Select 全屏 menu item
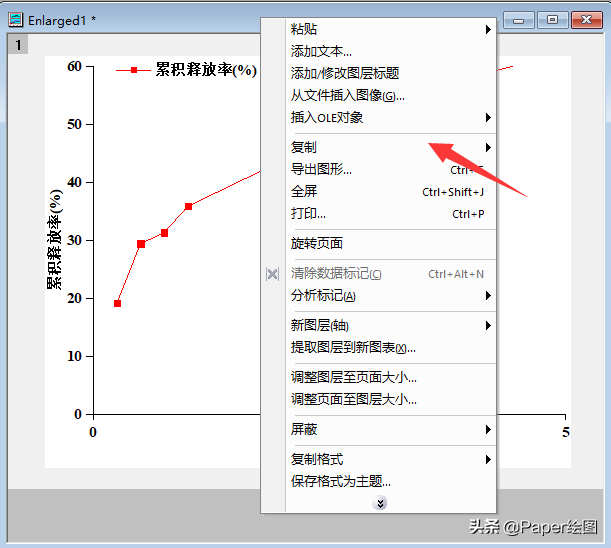Image resolution: width=611 pixels, height=548 pixels. pos(390,191)
